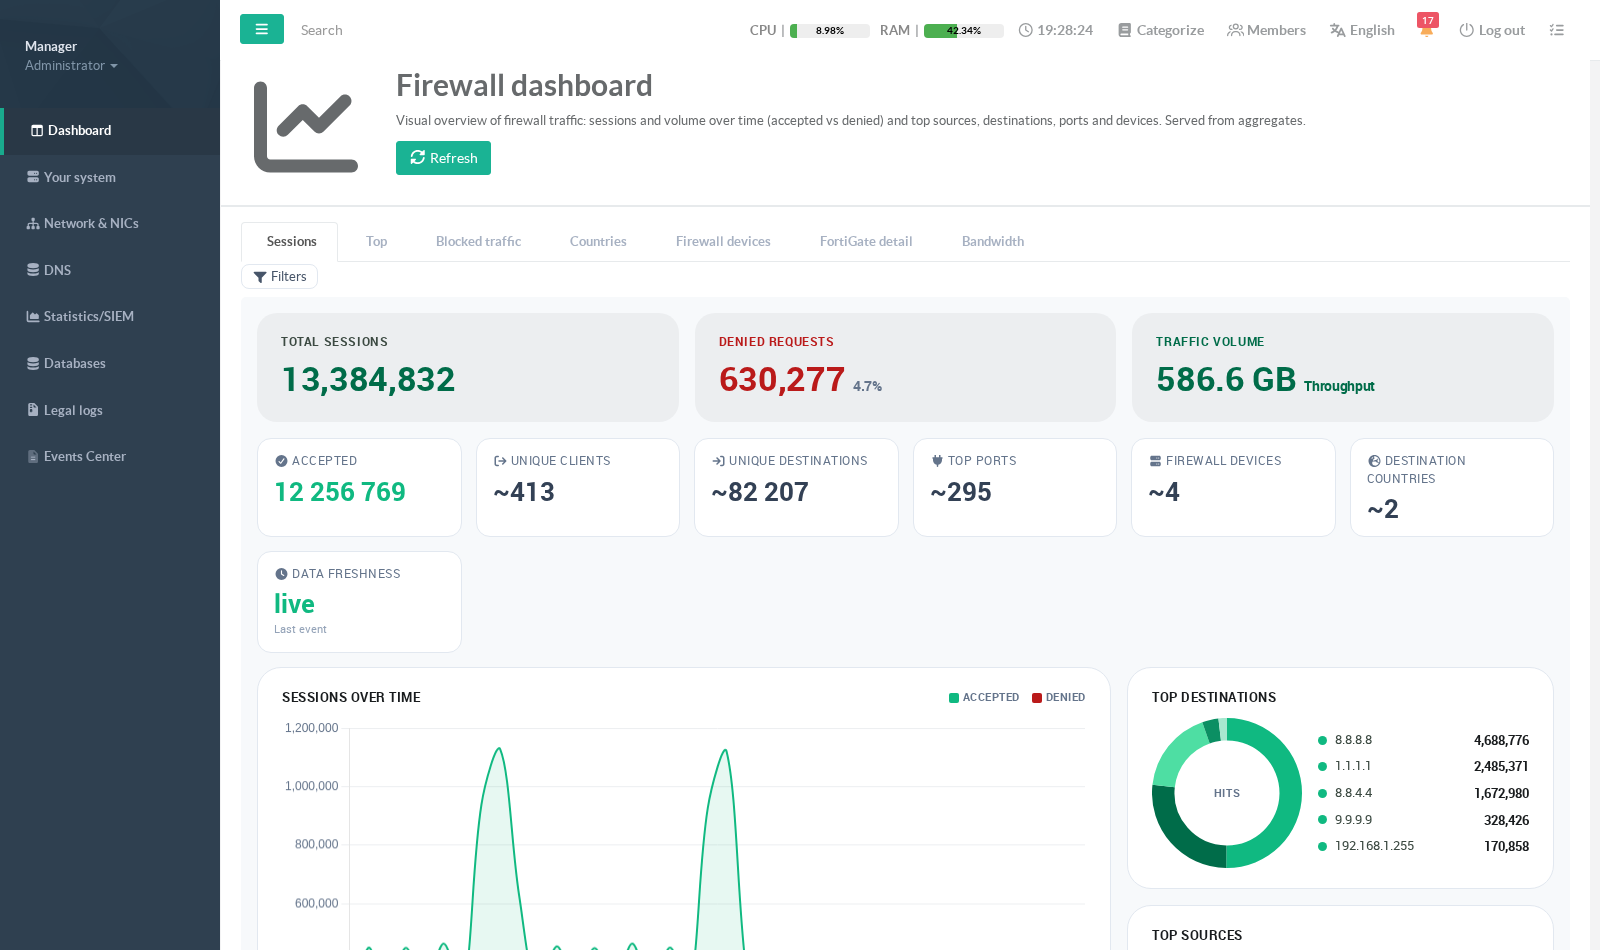
Task: Click the Data Freshness clock icon
Action: 281,574
